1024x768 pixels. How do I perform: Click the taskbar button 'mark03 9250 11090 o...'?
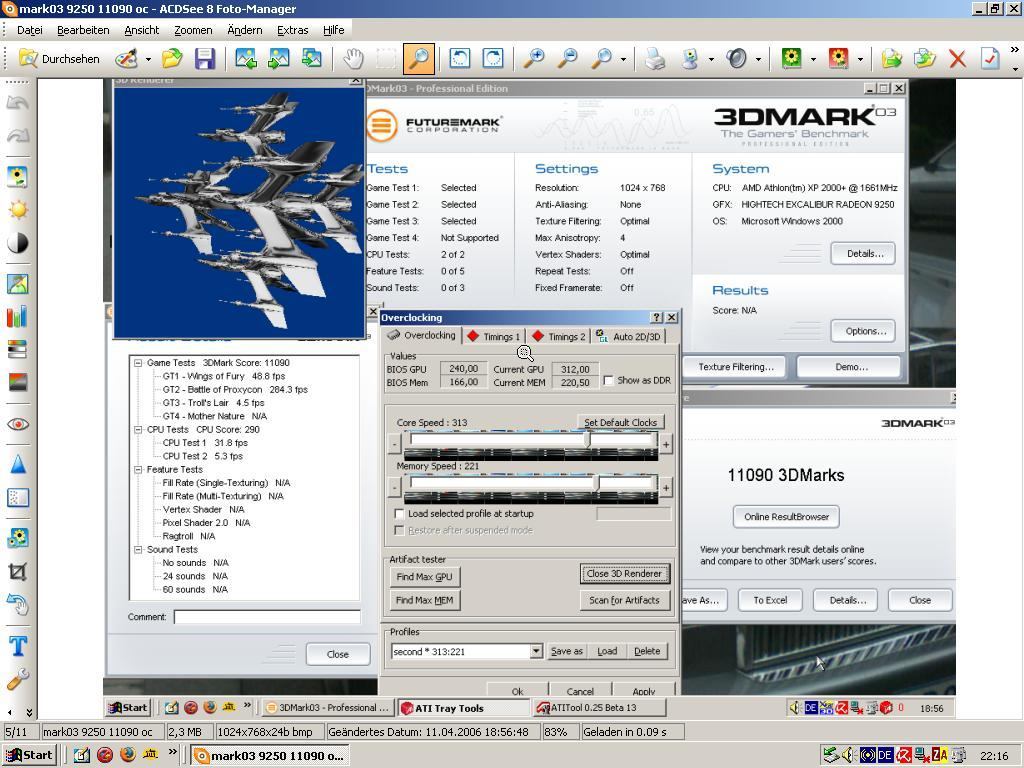pos(270,756)
